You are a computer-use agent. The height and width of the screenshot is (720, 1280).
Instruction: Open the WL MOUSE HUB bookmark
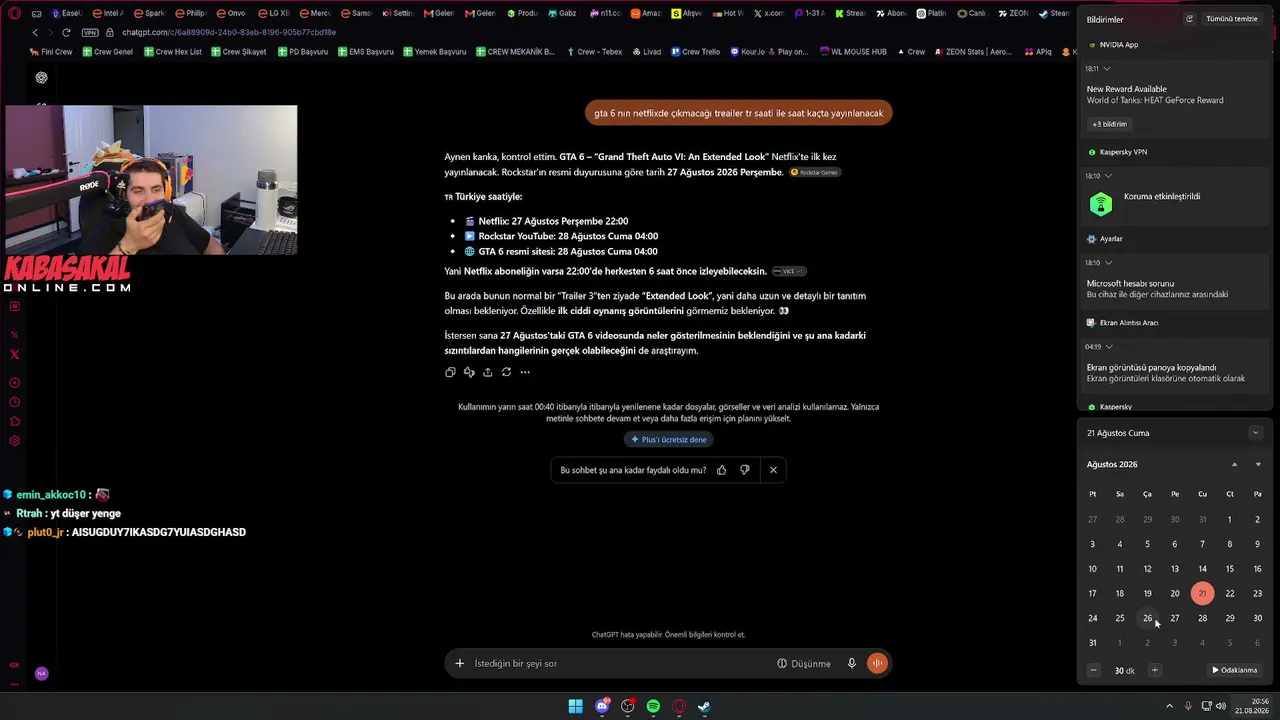click(853, 51)
